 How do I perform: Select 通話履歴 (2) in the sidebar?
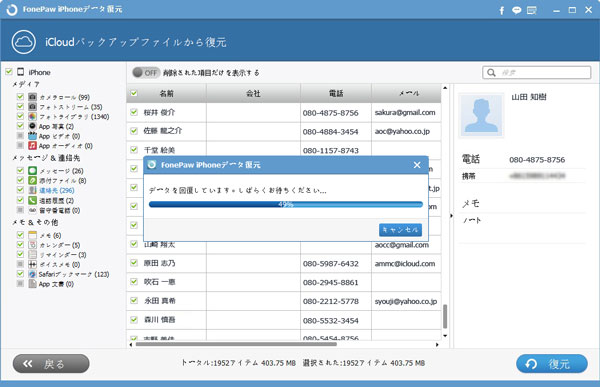(x=56, y=201)
